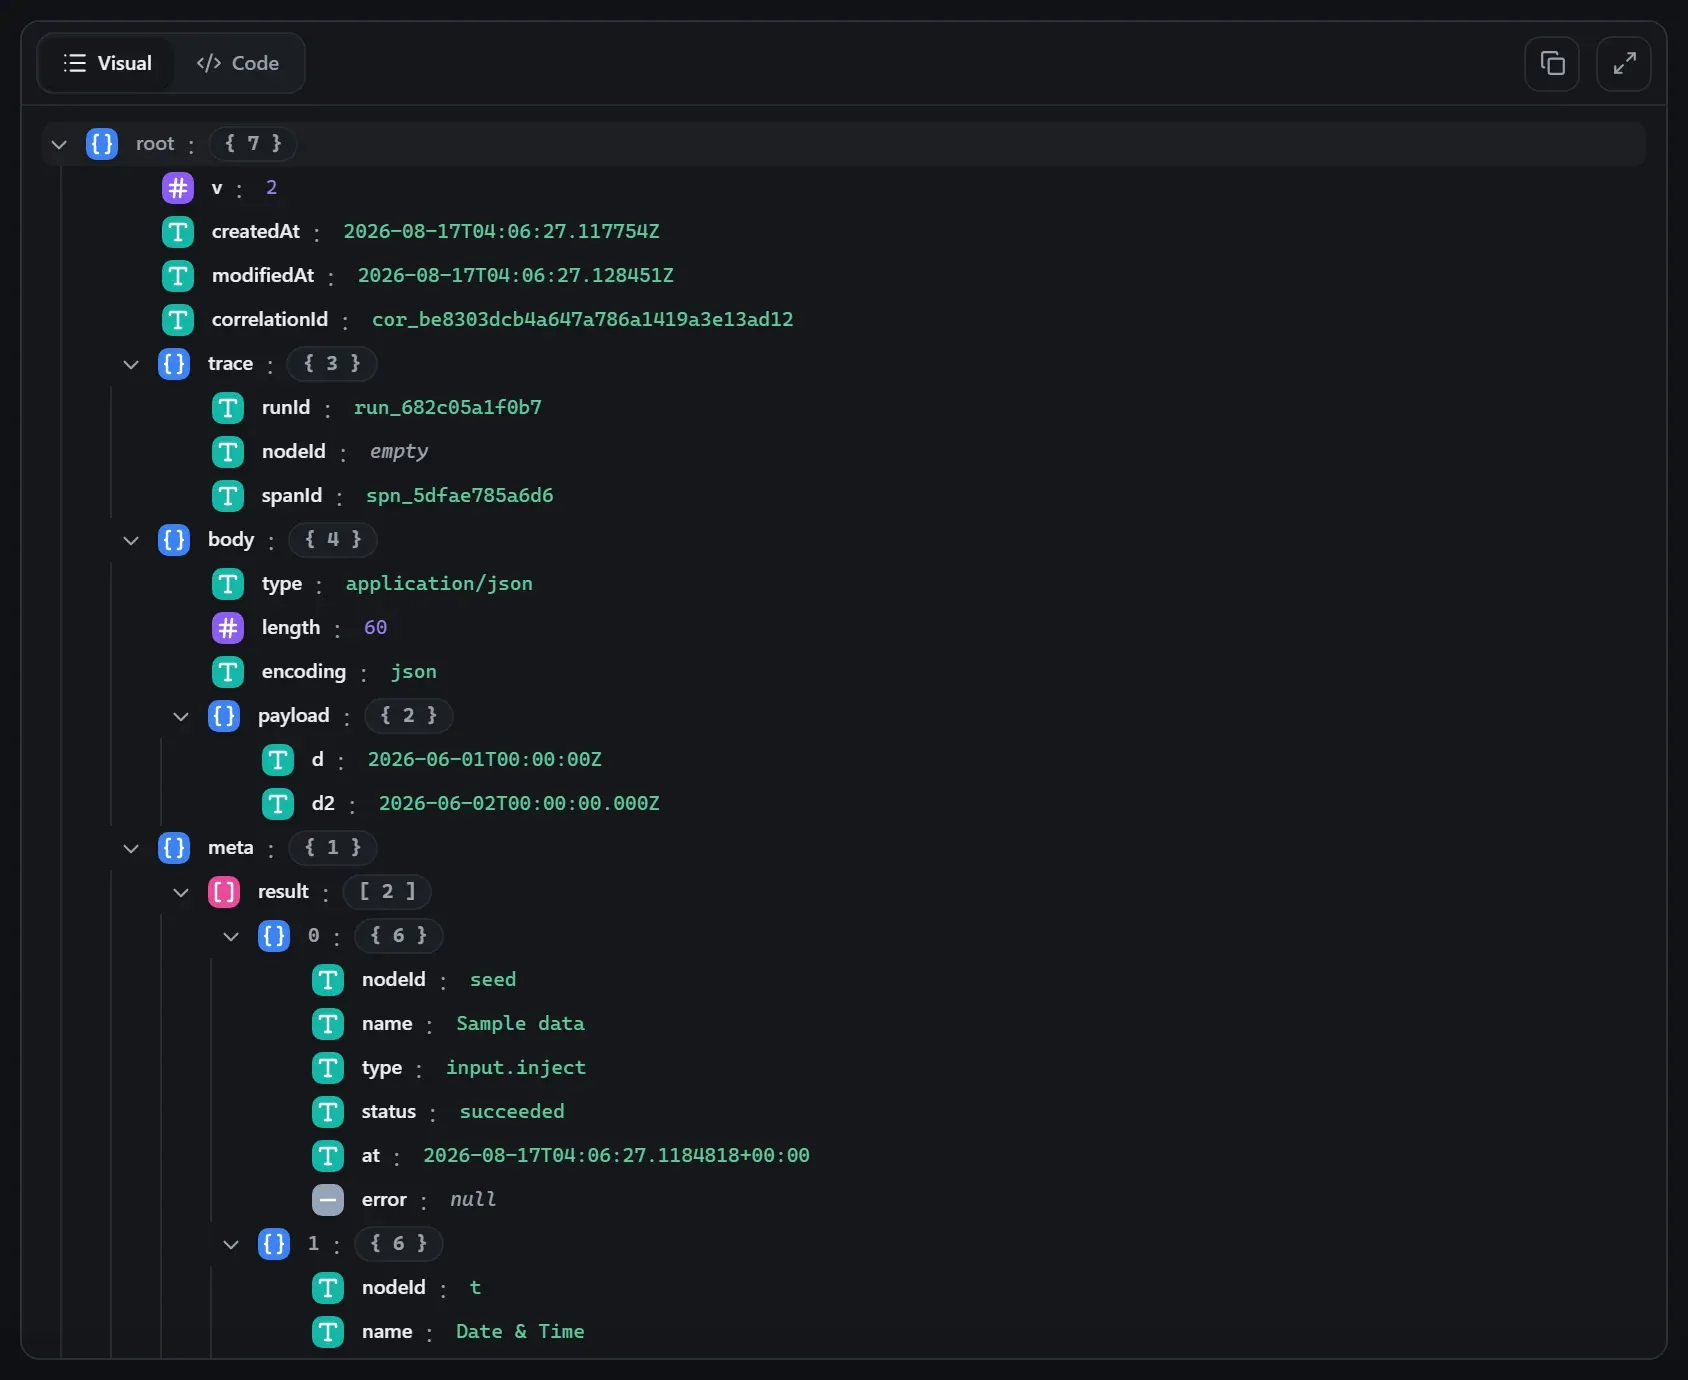The height and width of the screenshot is (1380, 1688).
Task: Click the text icon beside encoding
Action: click(228, 672)
